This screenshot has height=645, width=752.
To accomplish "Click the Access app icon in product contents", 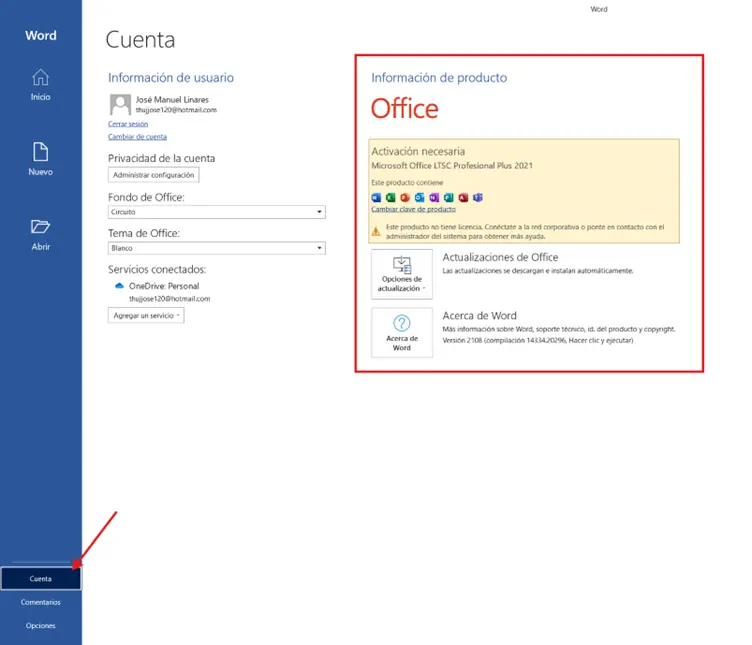I will (x=463, y=198).
